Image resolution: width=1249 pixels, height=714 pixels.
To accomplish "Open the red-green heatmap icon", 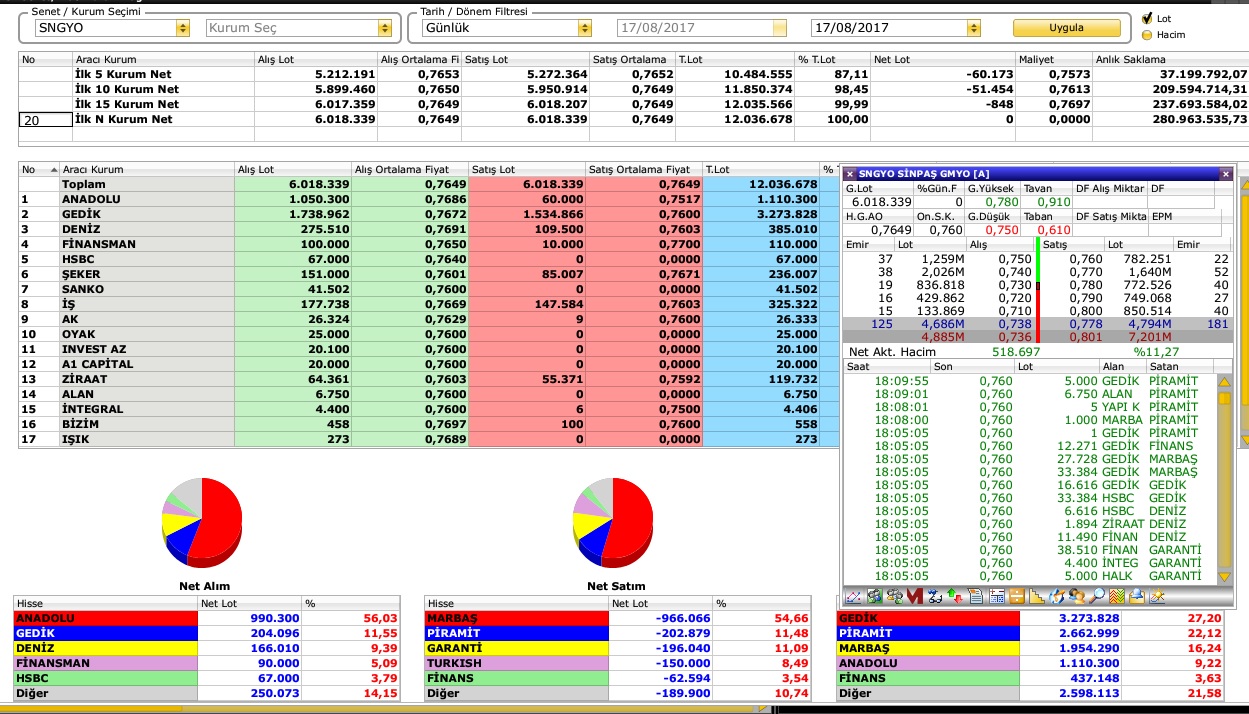I will [x=1117, y=597].
